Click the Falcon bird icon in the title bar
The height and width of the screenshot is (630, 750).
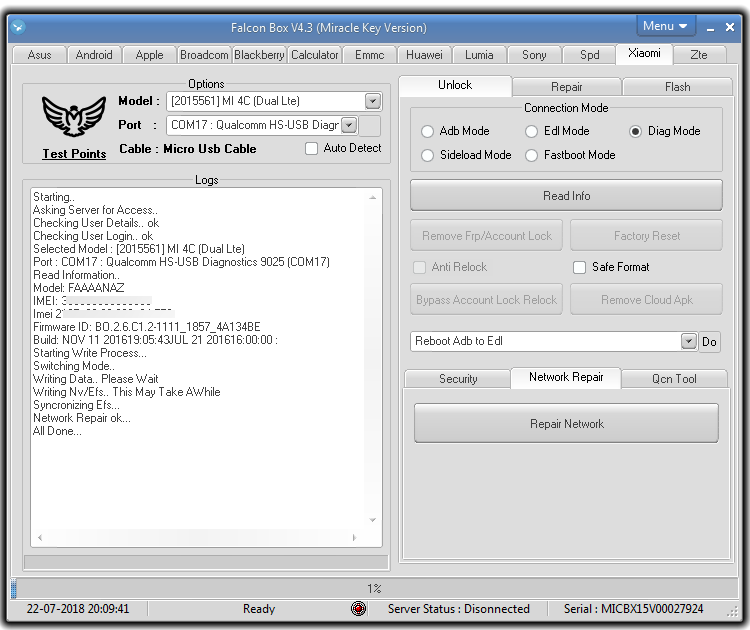18,27
